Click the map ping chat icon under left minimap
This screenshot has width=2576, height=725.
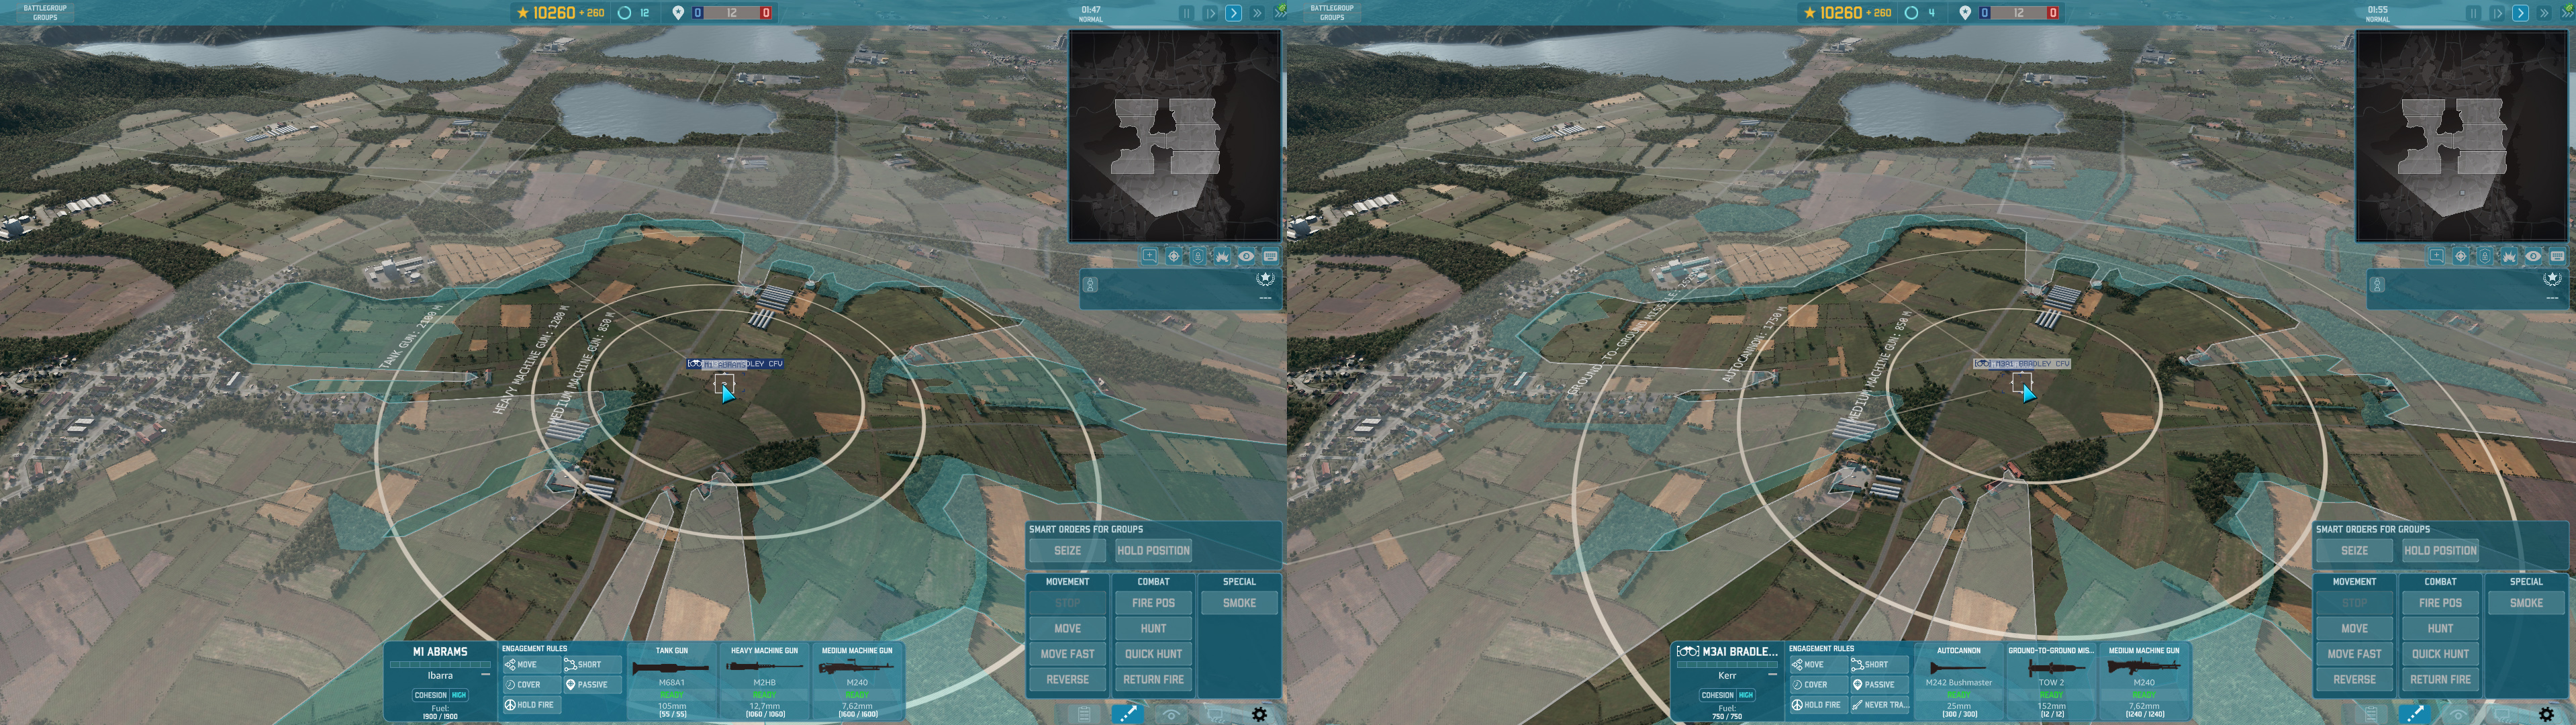[x=1150, y=256]
